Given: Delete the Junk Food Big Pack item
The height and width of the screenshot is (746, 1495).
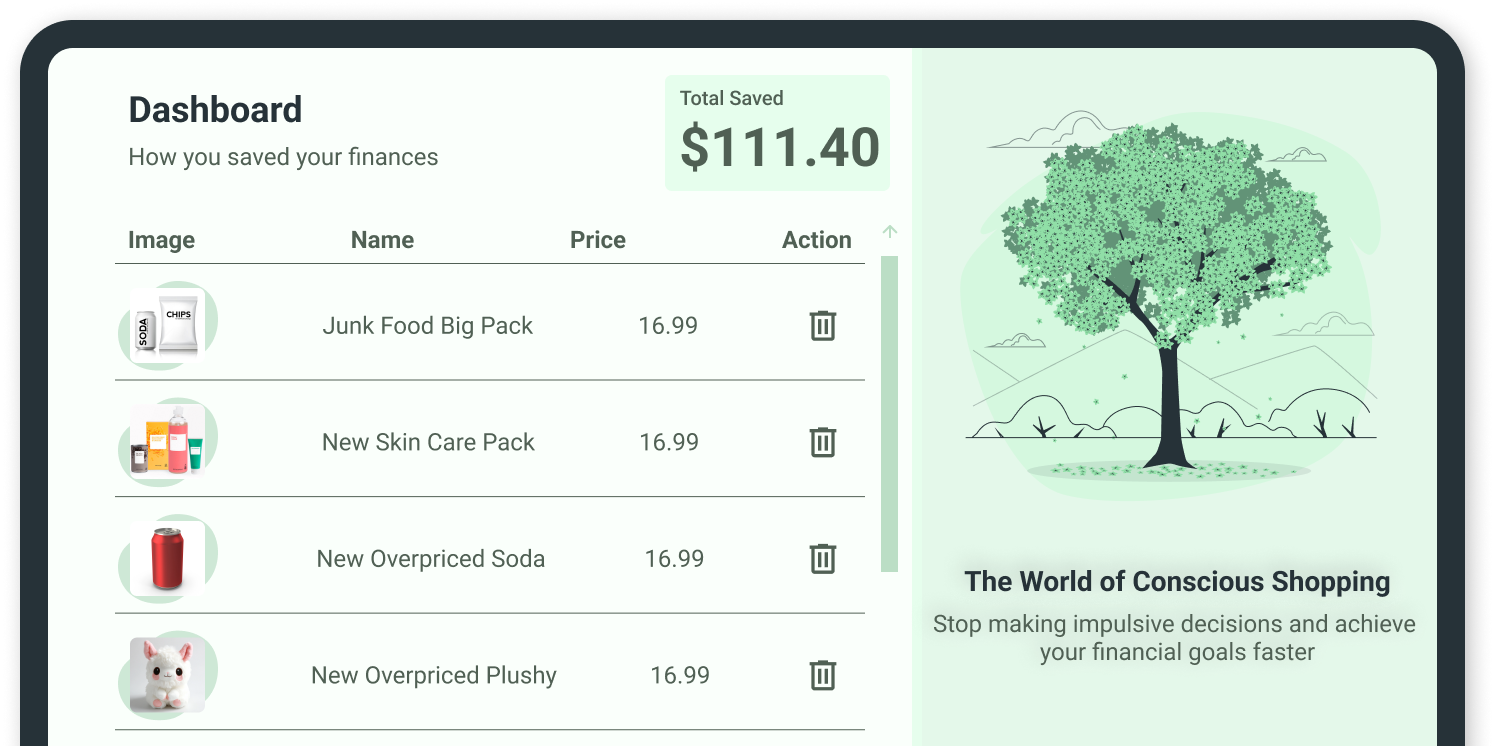Looking at the screenshot, I should pos(822,326).
